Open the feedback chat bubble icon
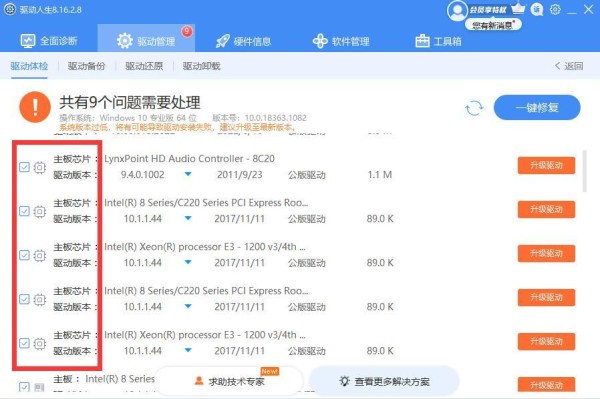This screenshot has width=600, height=399. [x=537, y=10]
